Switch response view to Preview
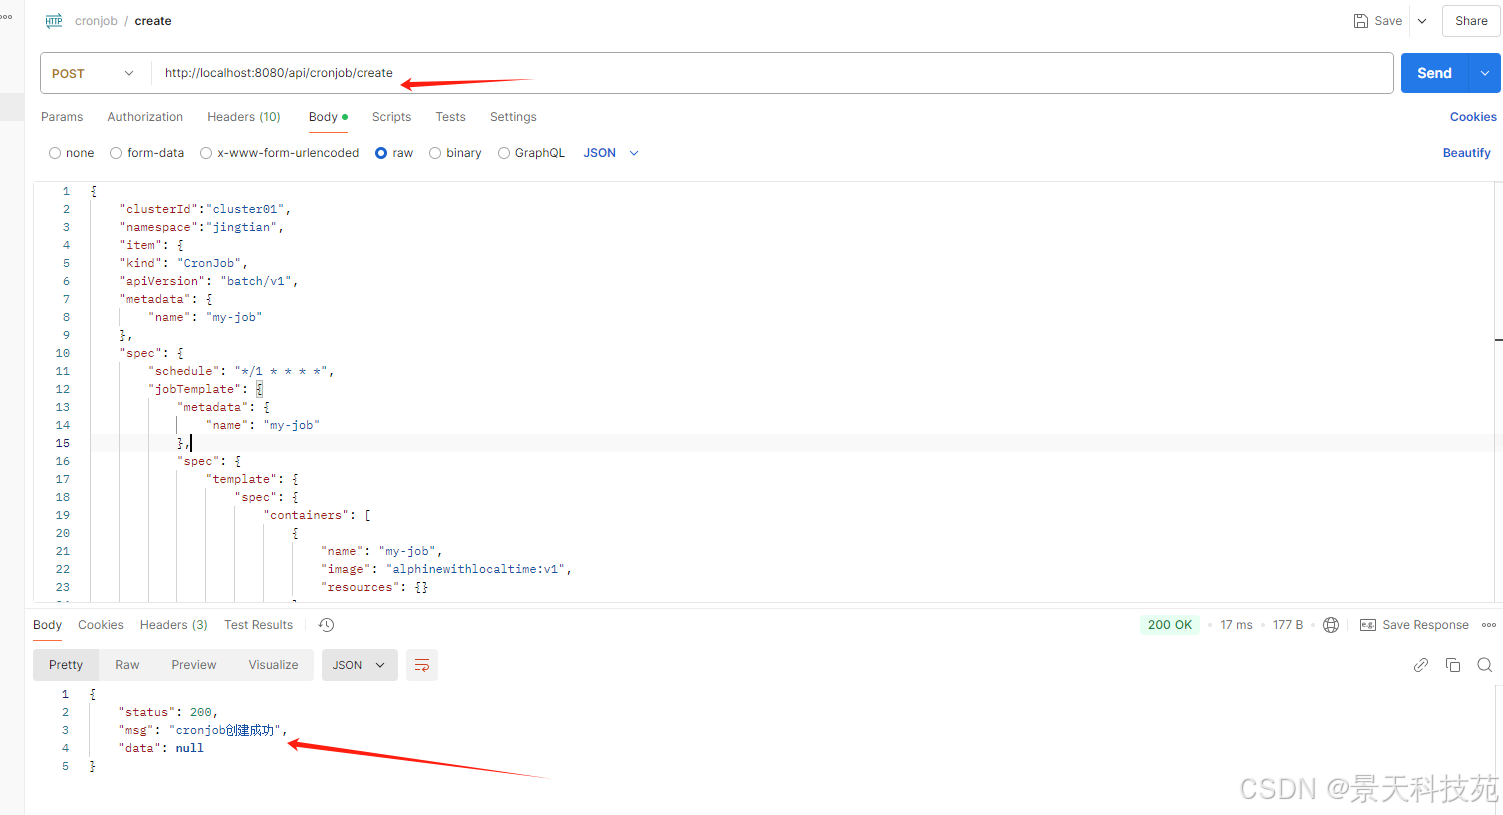Viewport: 1503px width, 815px height. (x=193, y=665)
